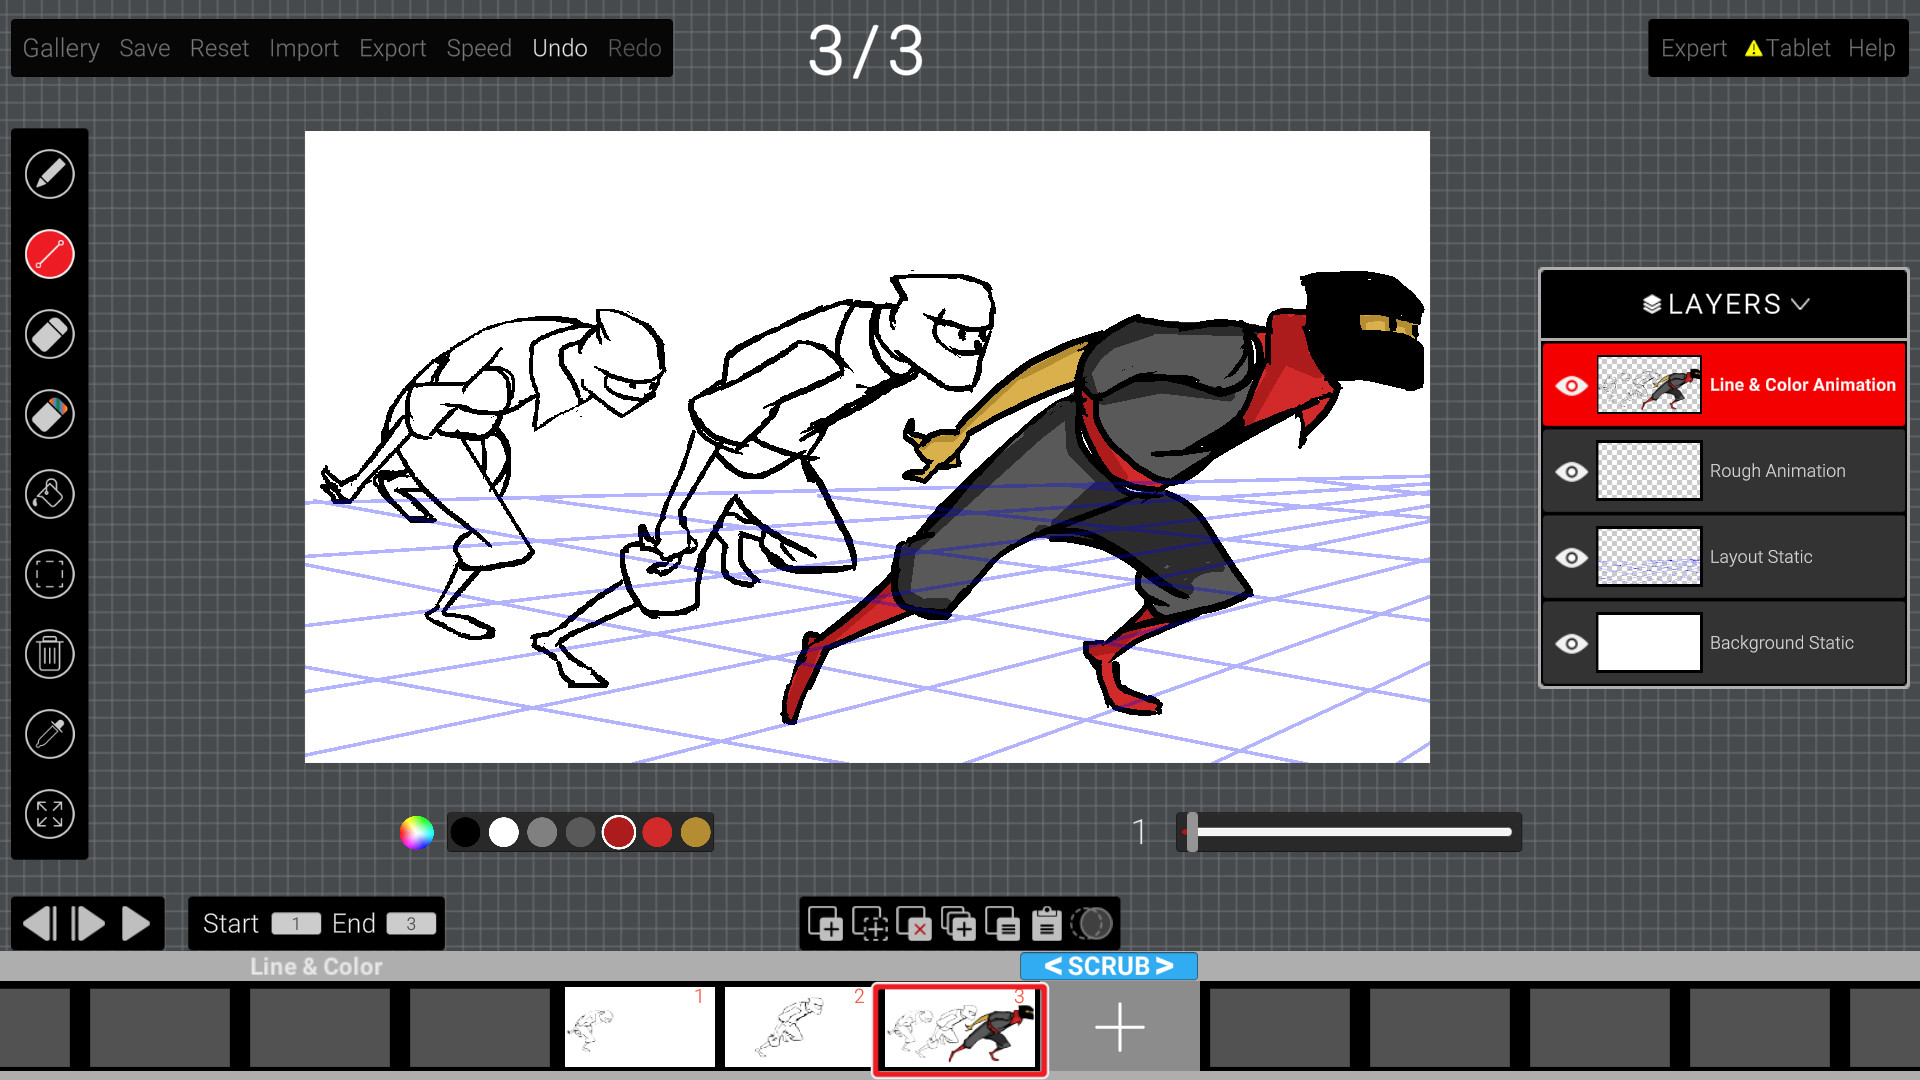Open the Speed menu

click(479, 47)
